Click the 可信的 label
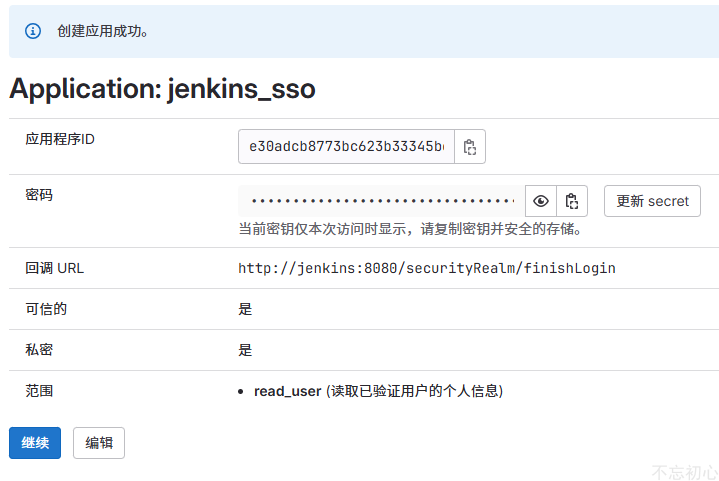 [x=46, y=309]
